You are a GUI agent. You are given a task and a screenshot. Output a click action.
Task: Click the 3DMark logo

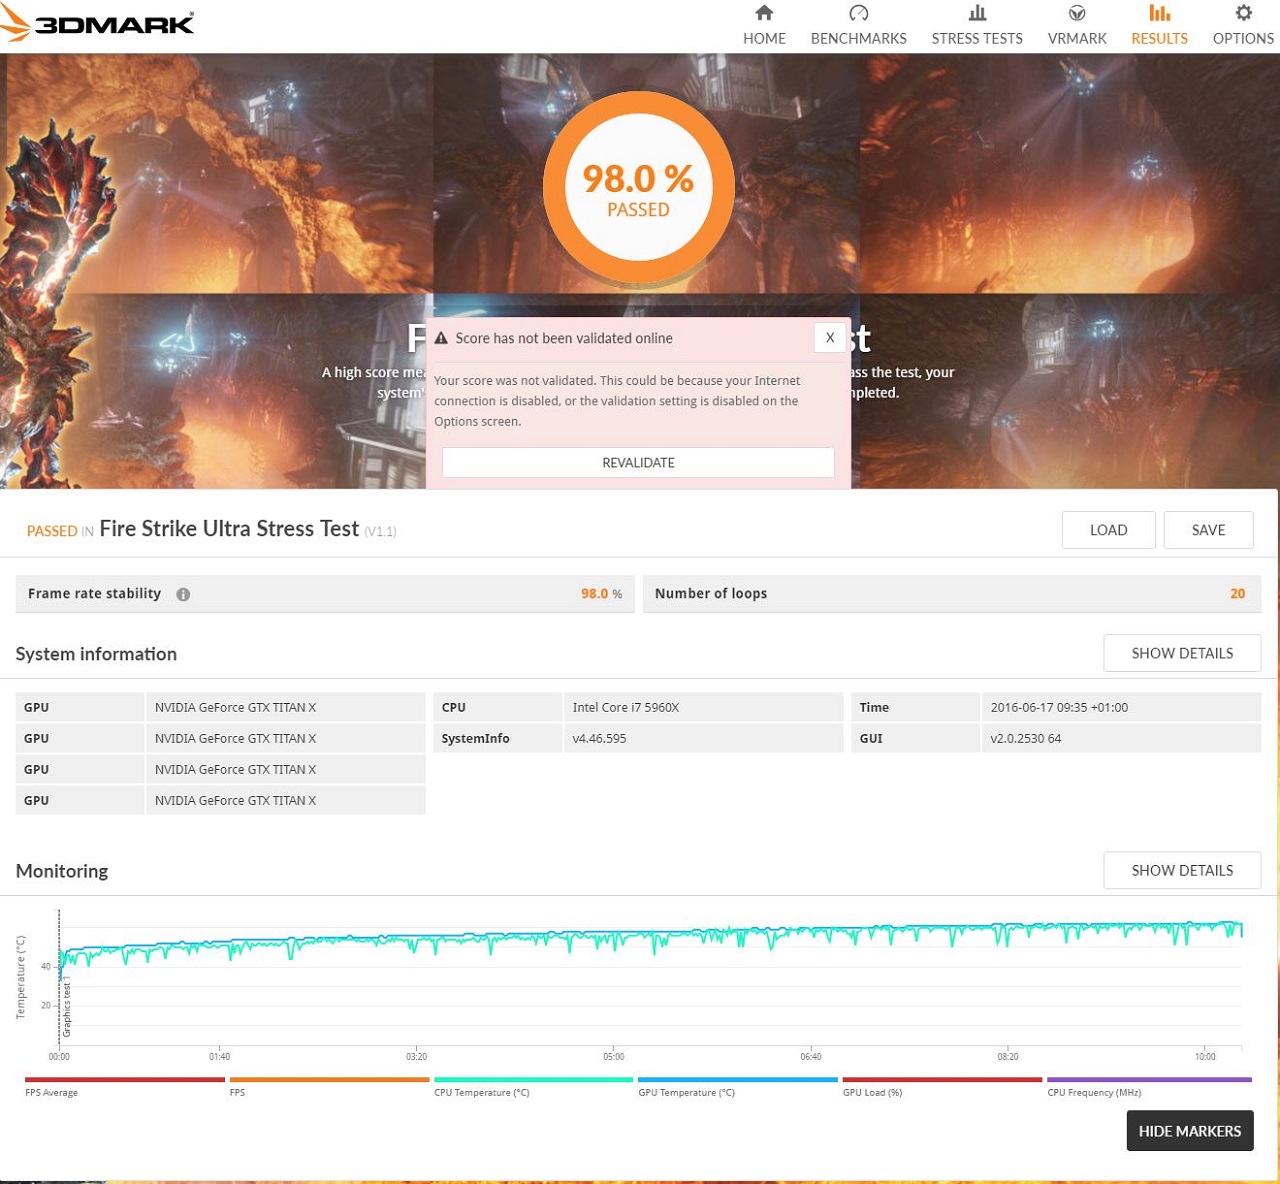97,23
